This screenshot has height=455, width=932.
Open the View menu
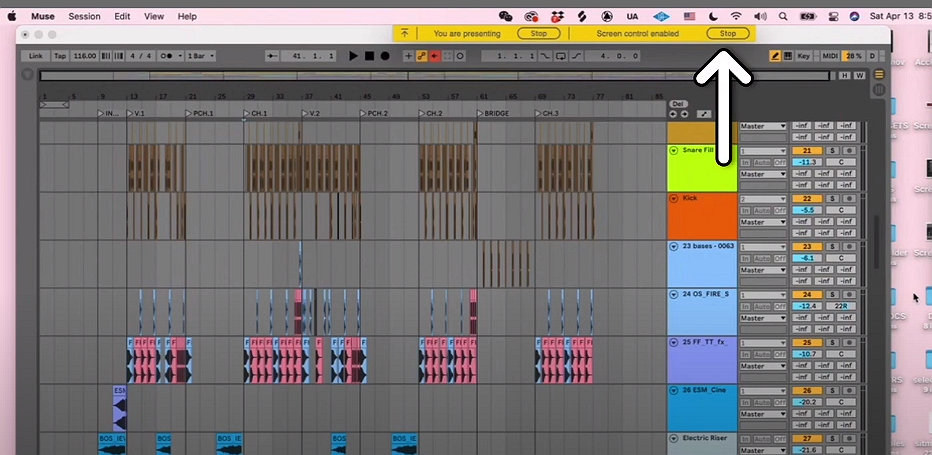(x=154, y=17)
